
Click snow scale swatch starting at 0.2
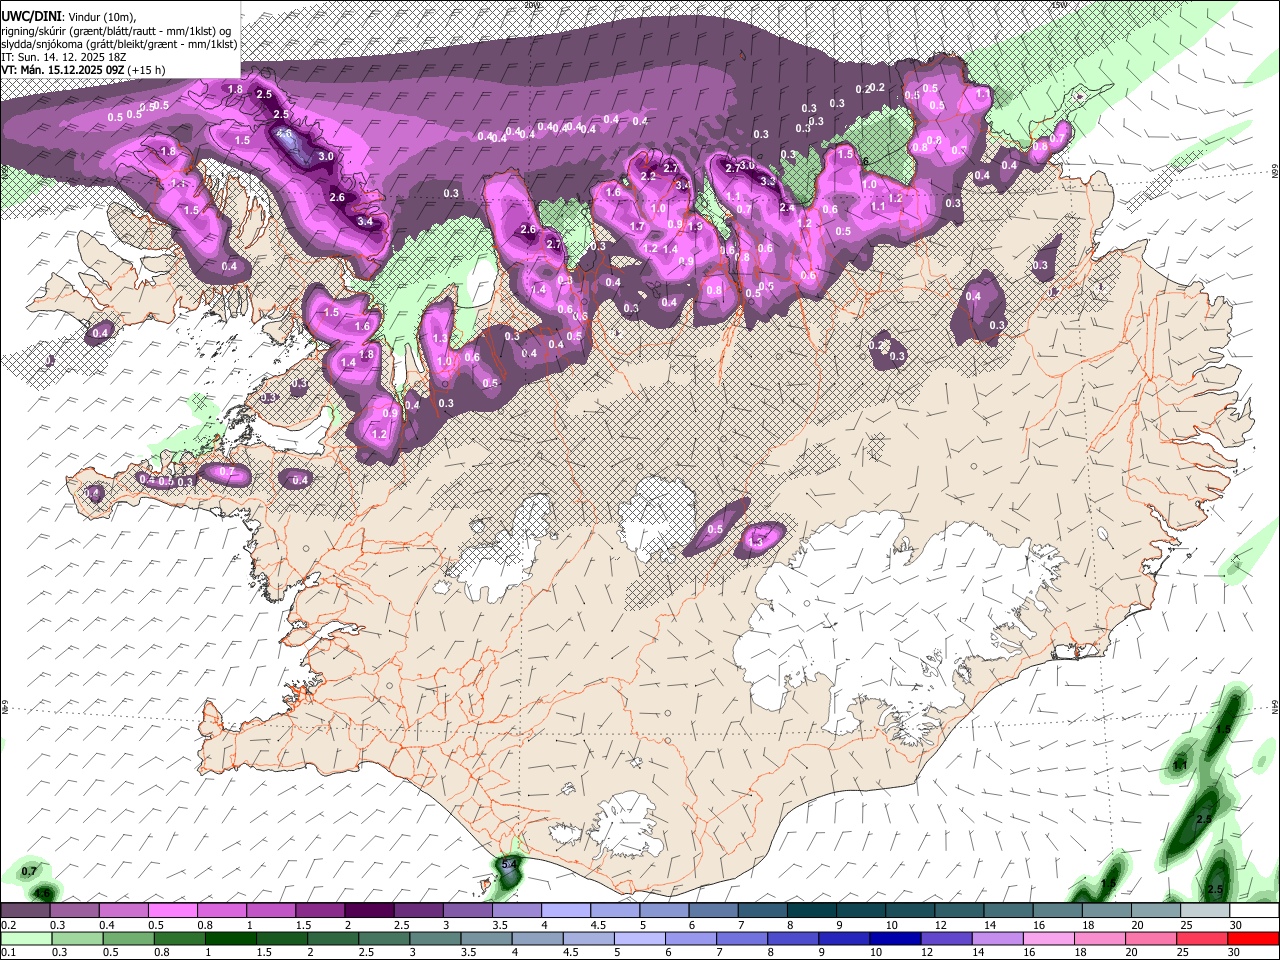click(x=25, y=910)
